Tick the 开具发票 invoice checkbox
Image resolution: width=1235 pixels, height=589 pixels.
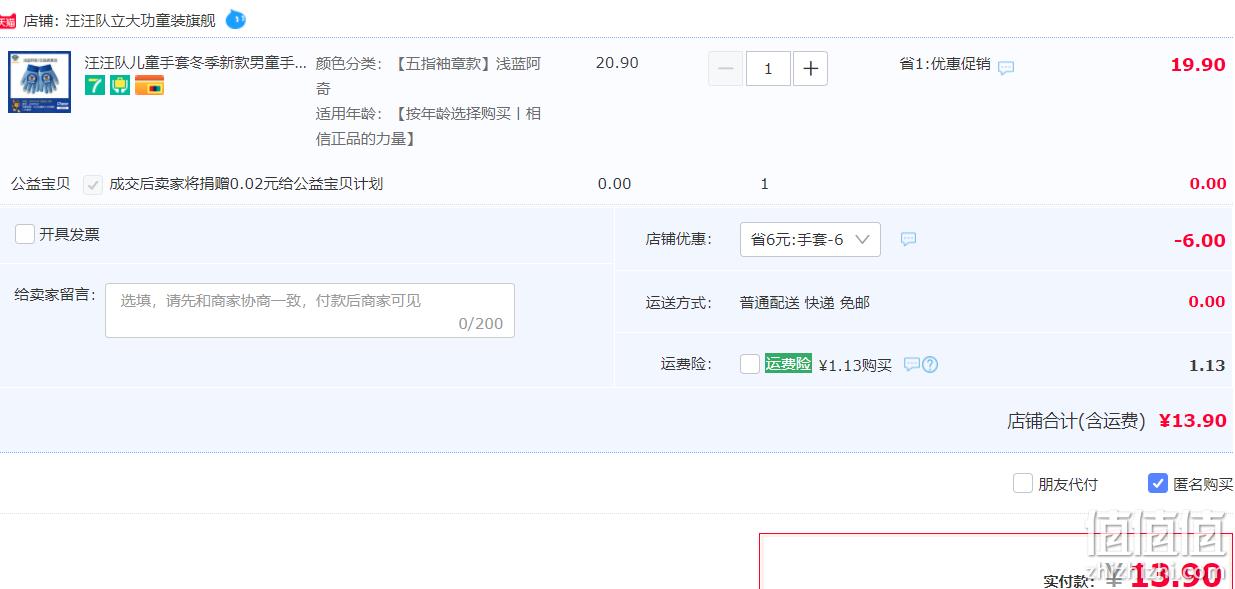pos(25,234)
